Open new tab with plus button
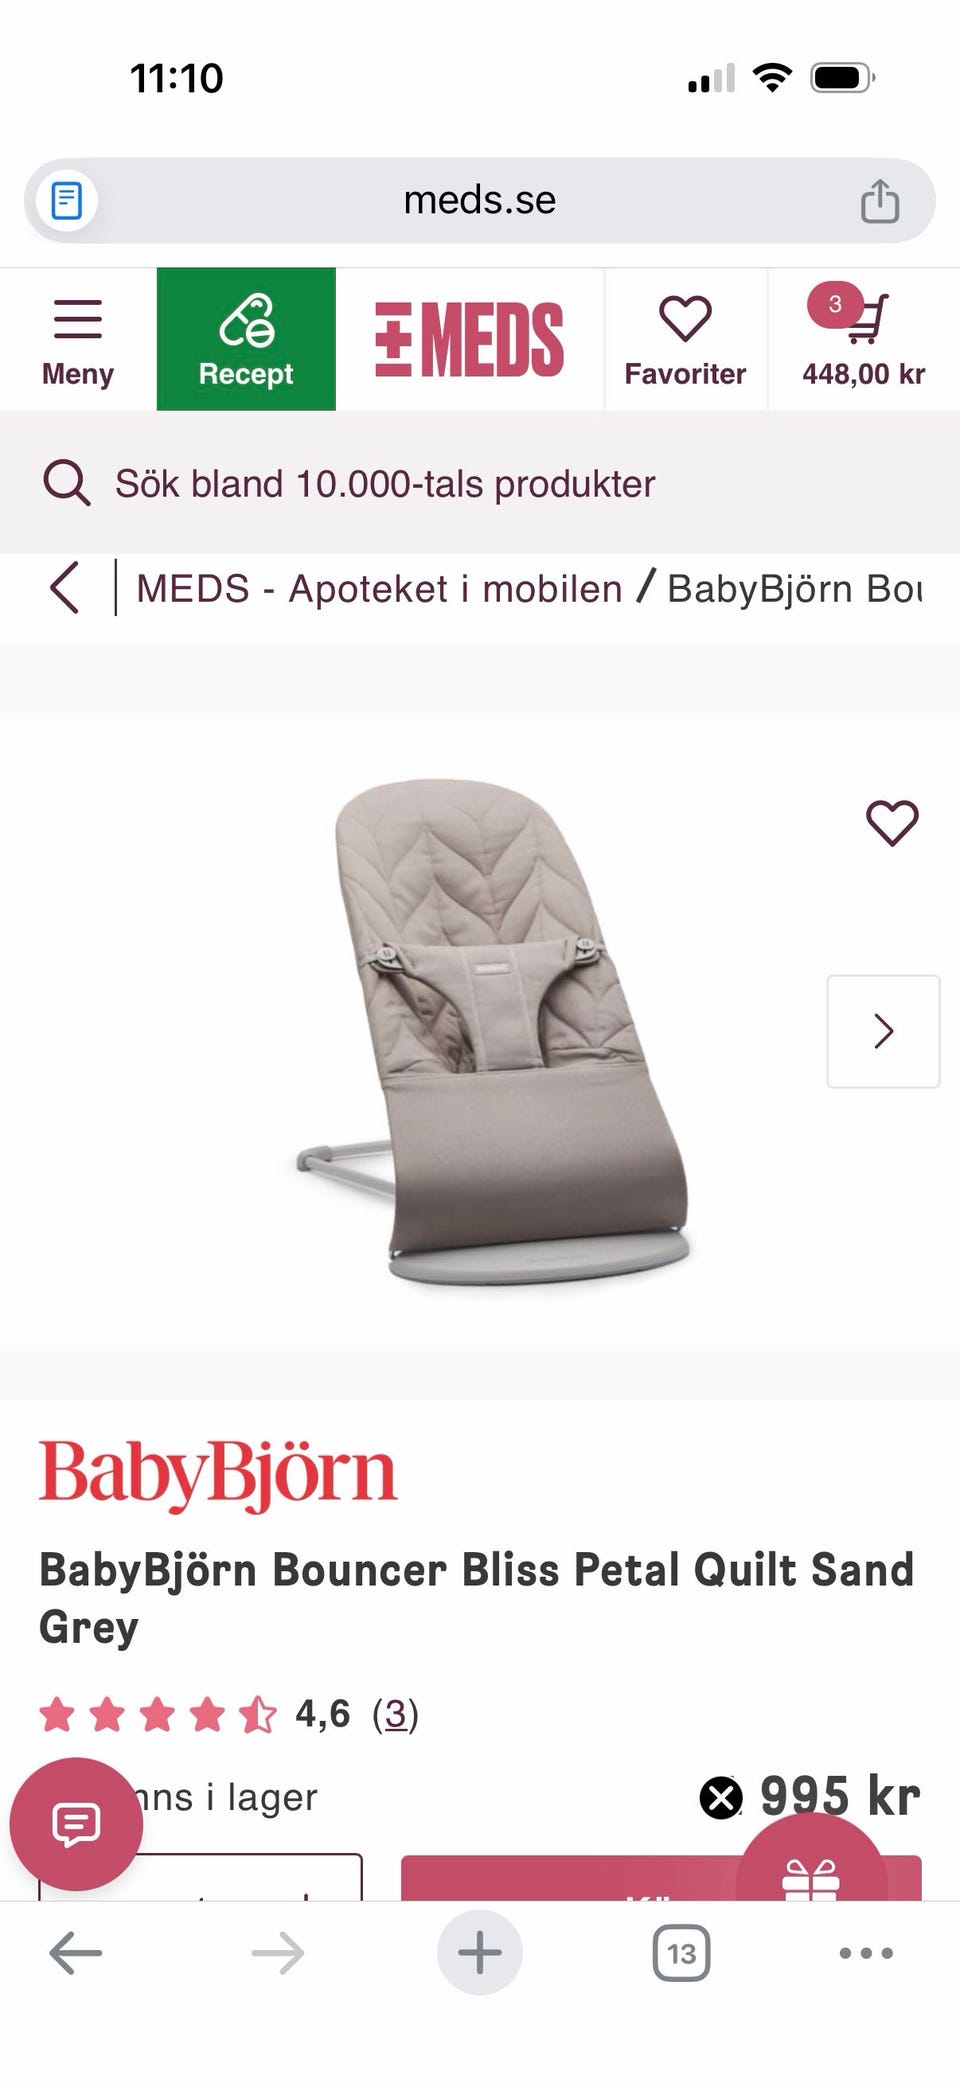 480,1952
